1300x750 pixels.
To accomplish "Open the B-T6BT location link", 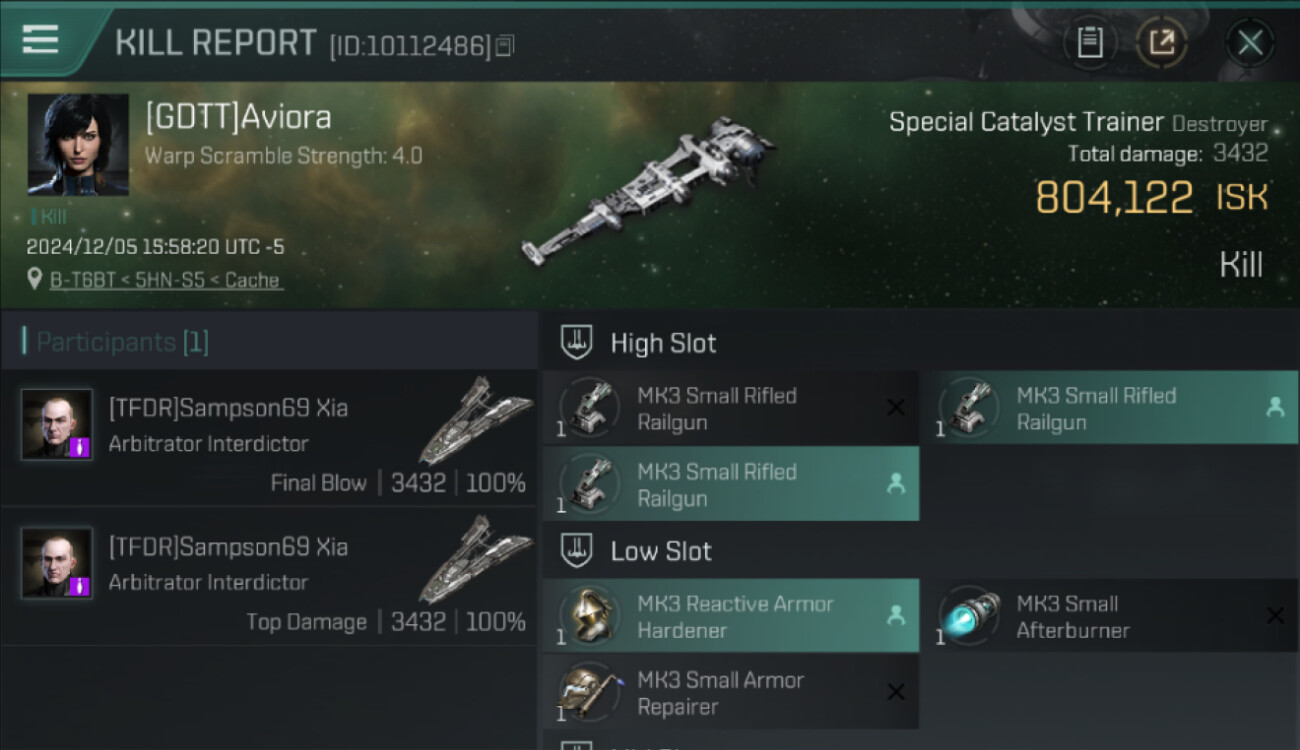I will click(x=166, y=280).
